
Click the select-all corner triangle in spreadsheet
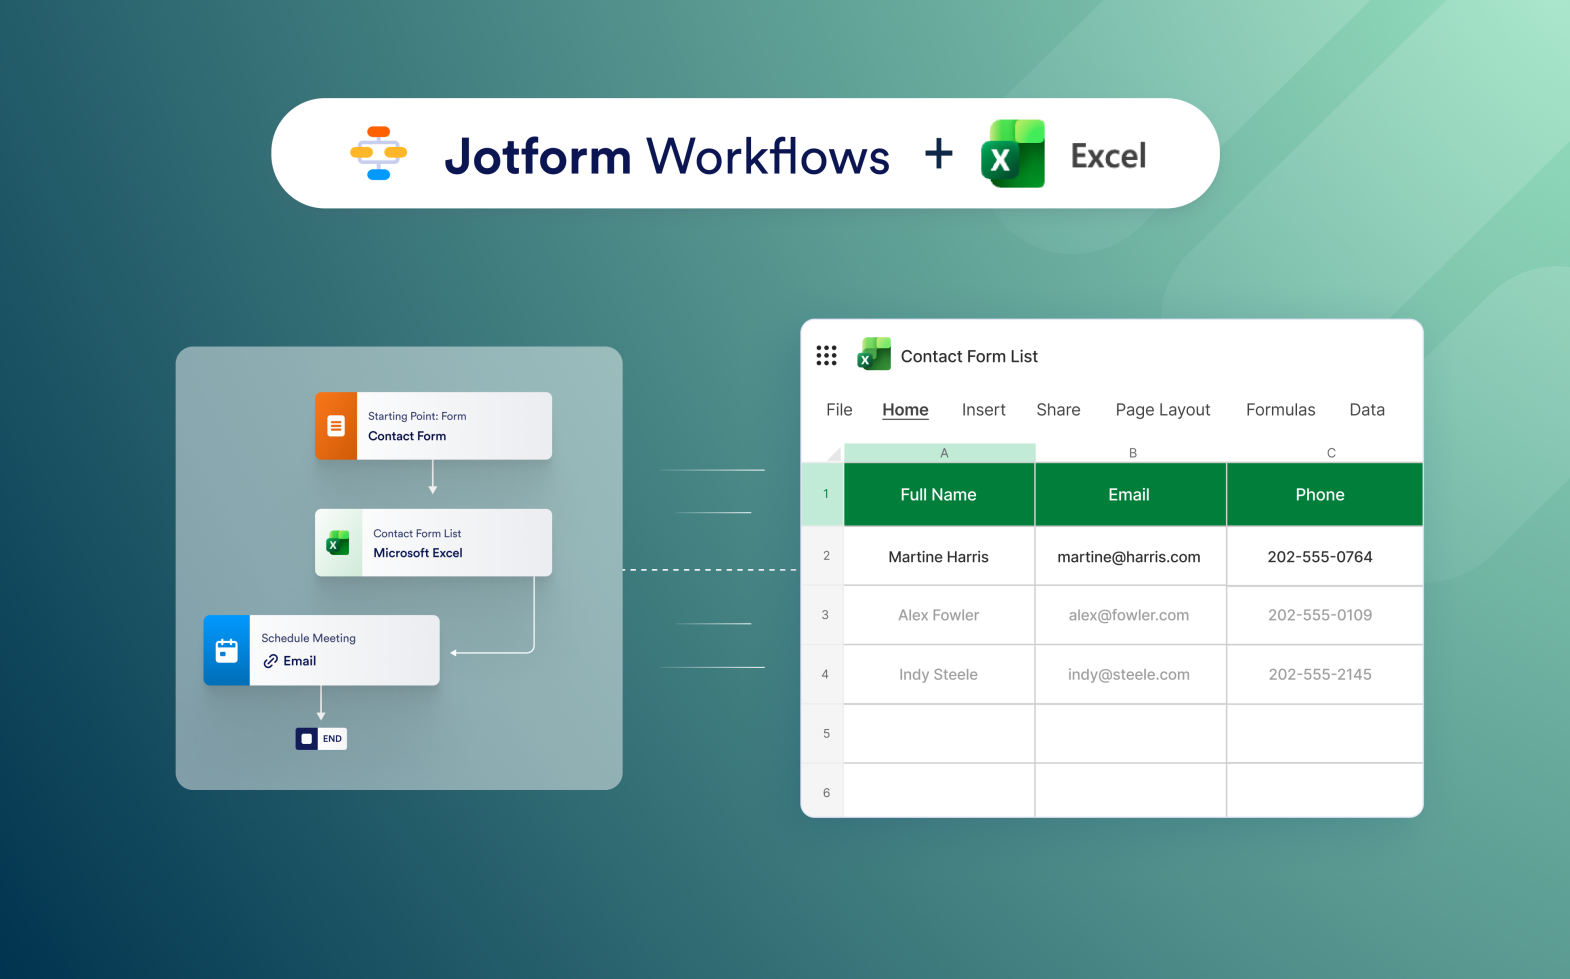(x=833, y=453)
